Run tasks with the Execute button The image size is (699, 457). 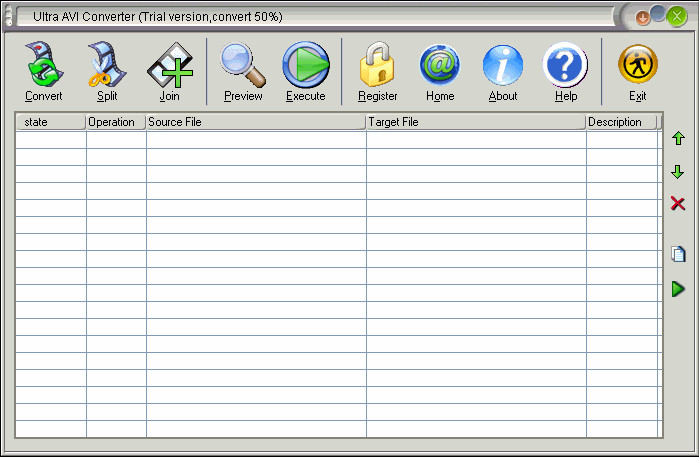coord(306,71)
